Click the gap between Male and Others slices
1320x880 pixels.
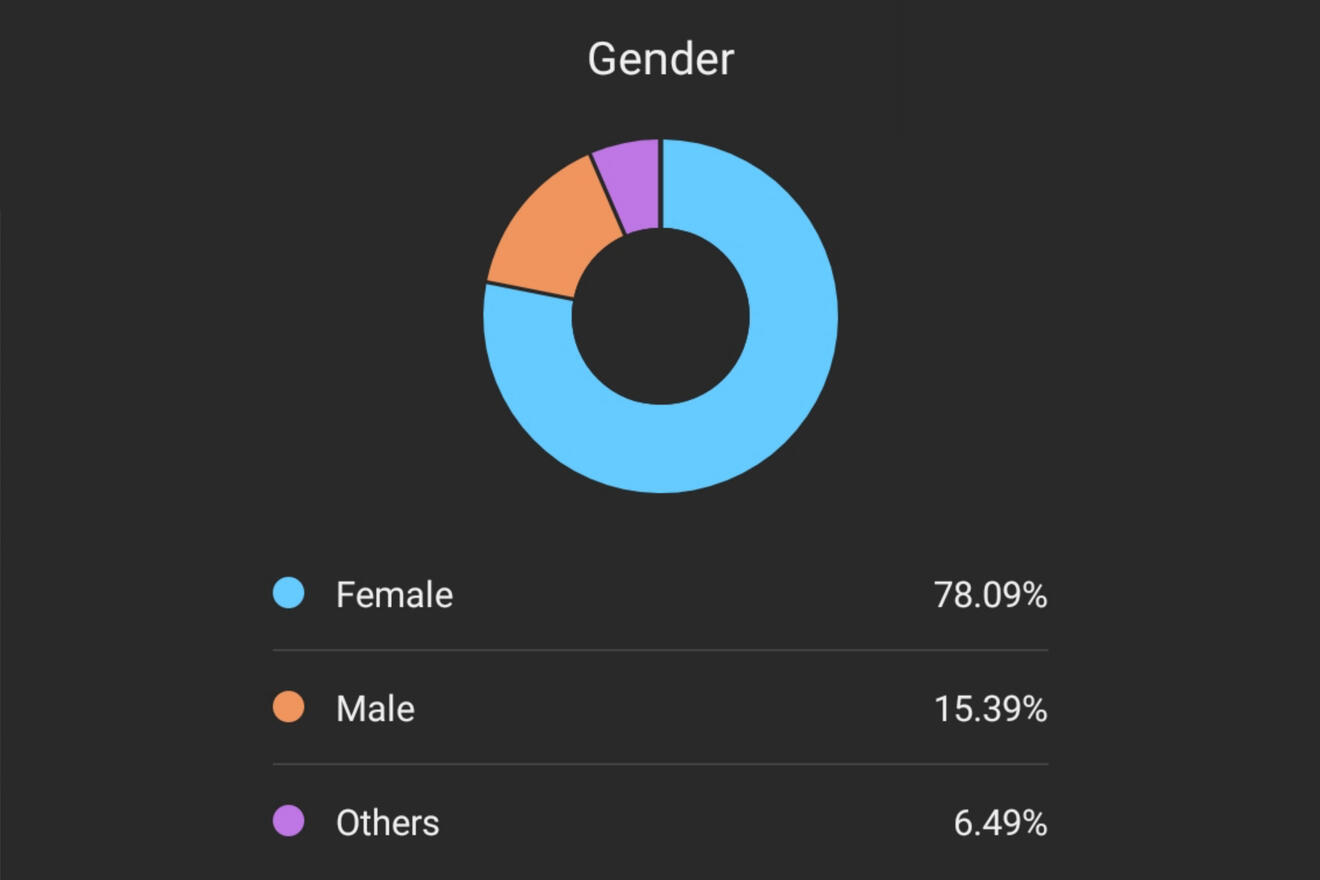(607, 194)
